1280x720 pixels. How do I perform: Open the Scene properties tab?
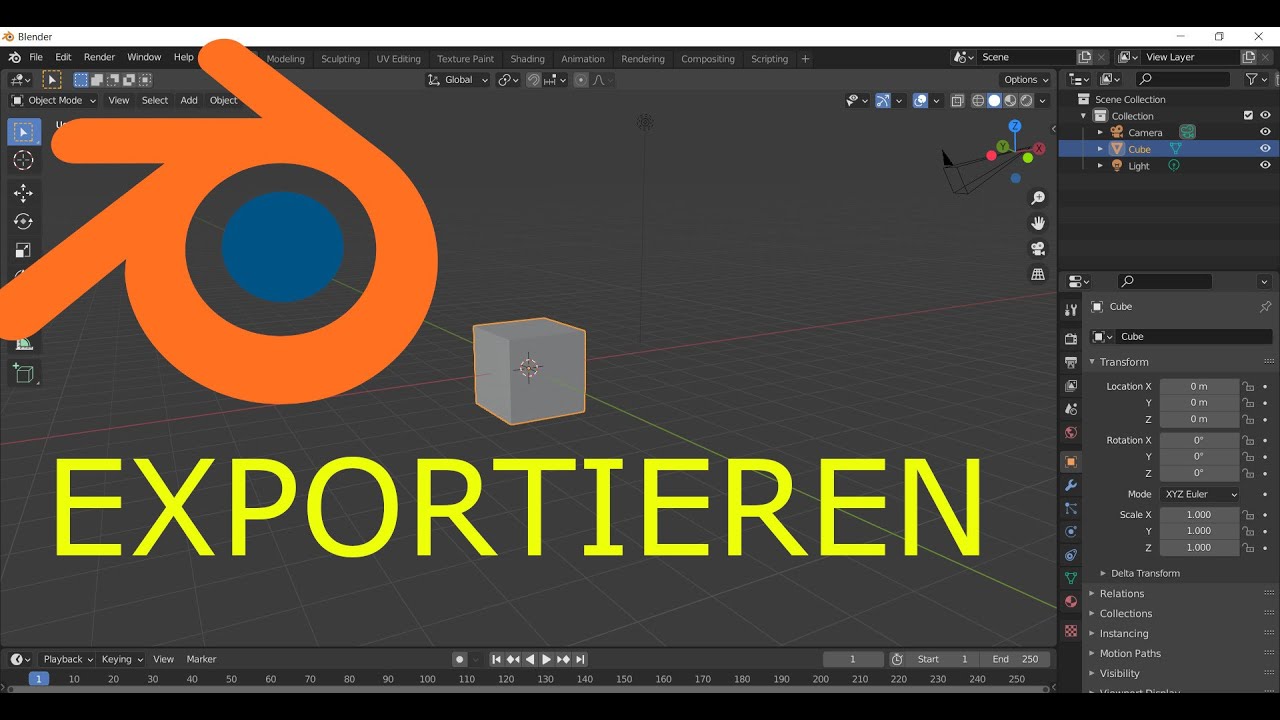[1071, 409]
